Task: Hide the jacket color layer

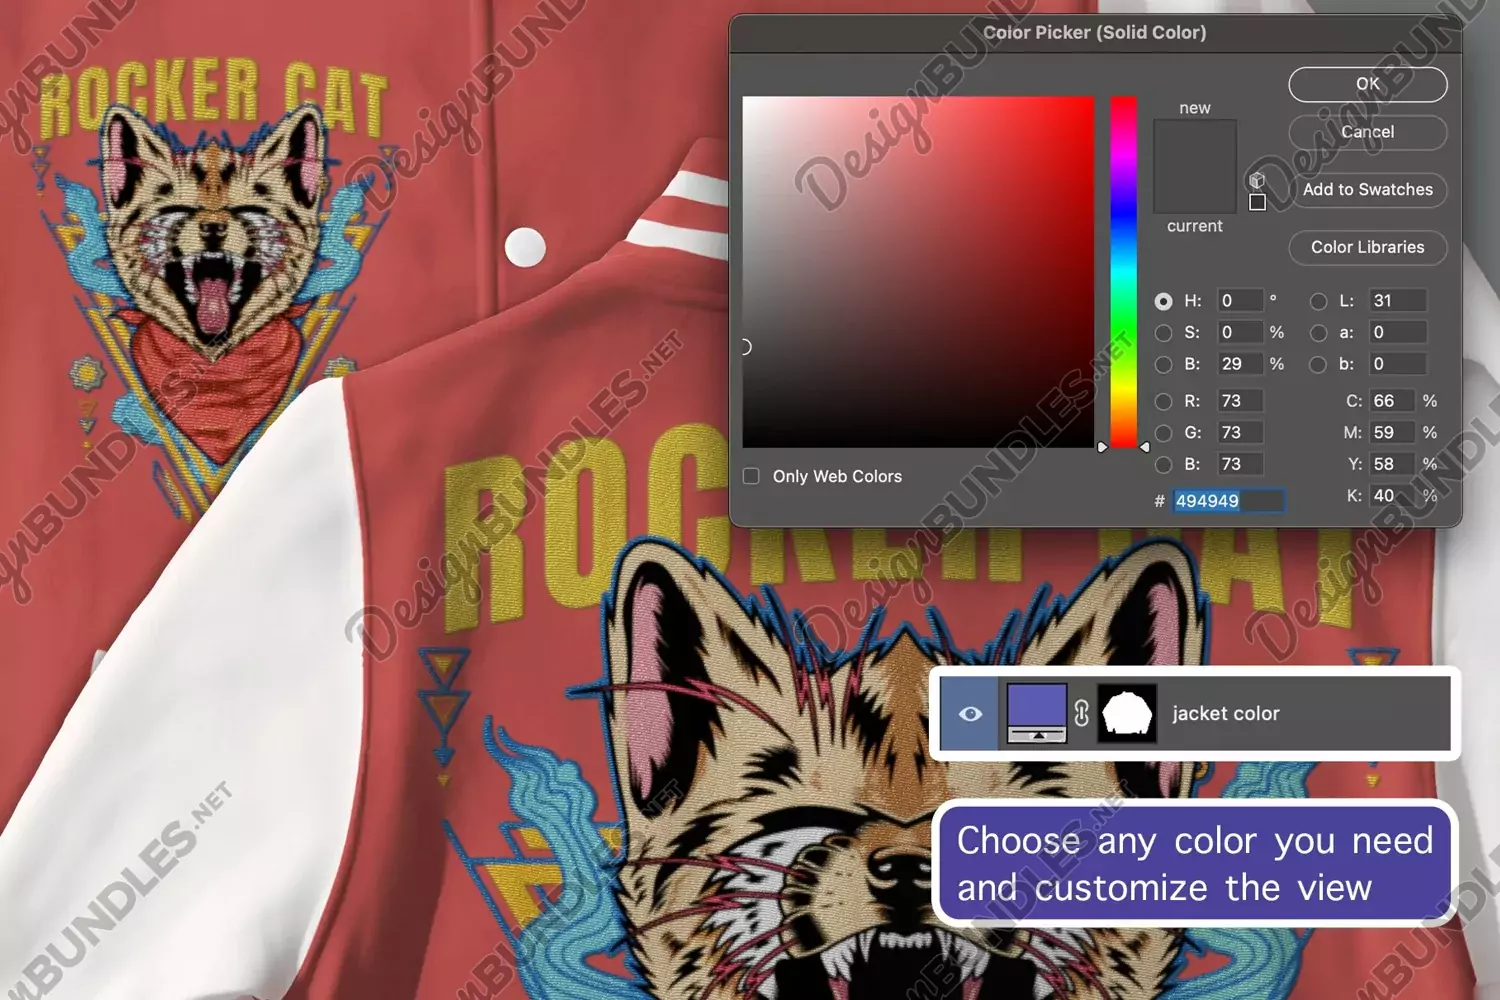Action: click(x=970, y=714)
